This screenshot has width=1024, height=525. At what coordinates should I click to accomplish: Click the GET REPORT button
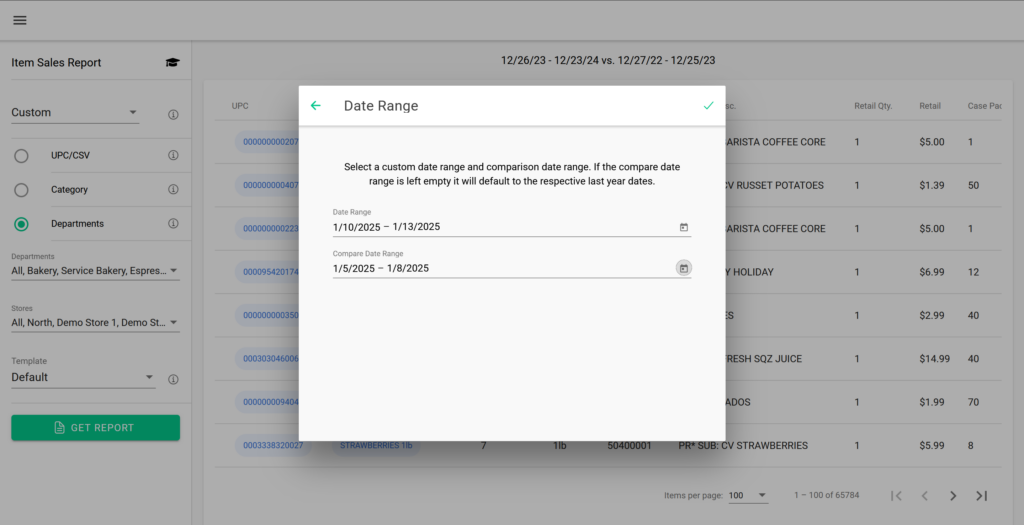click(95, 428)
